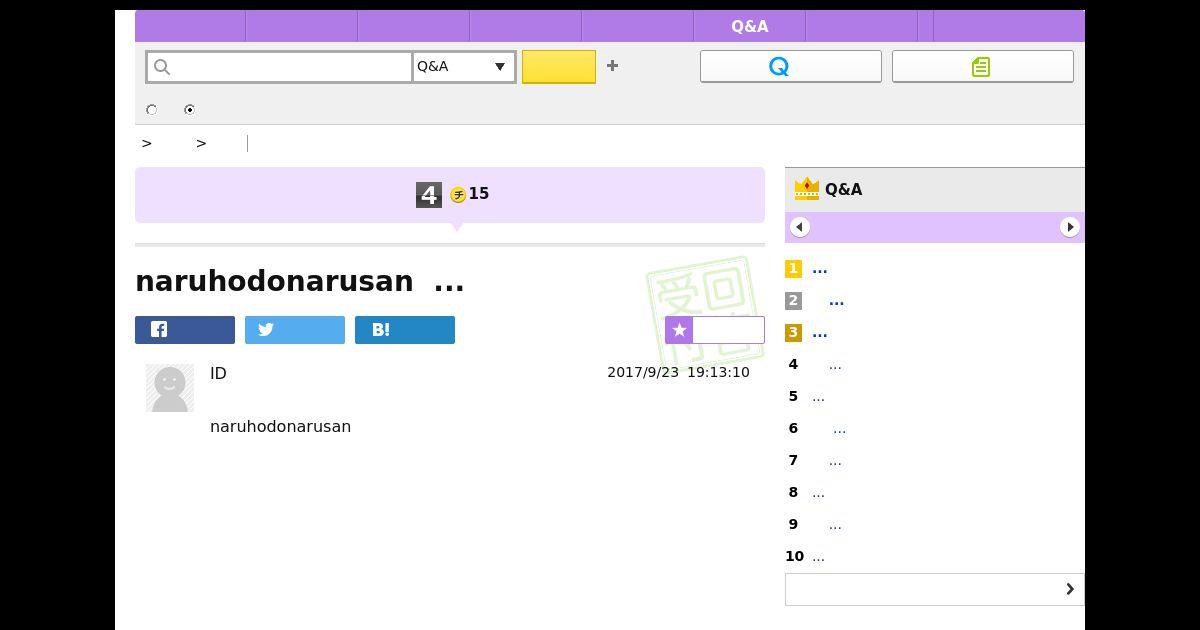Image resolution: width=1200 pixels, height=630 pixels.
Task: Open the Q&A tab in purple navigation
Action: (x=749, y=26)
